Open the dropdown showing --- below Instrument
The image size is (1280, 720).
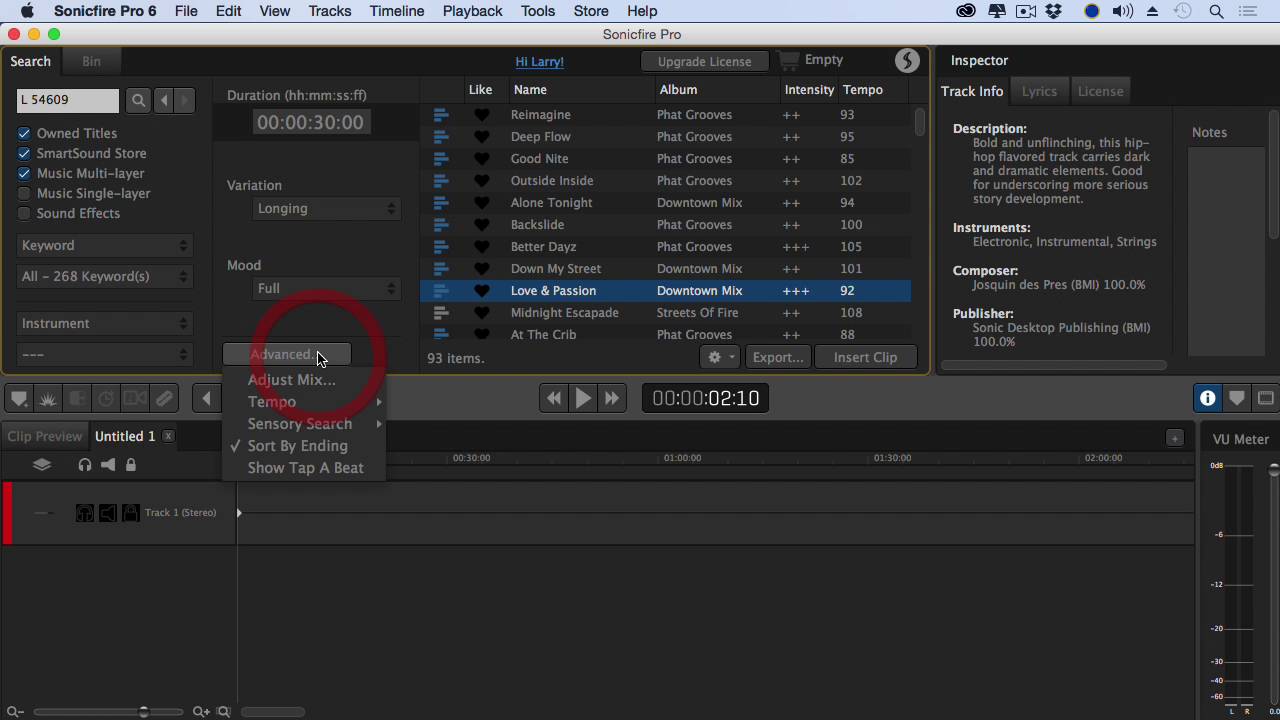[x=104, y=354]
